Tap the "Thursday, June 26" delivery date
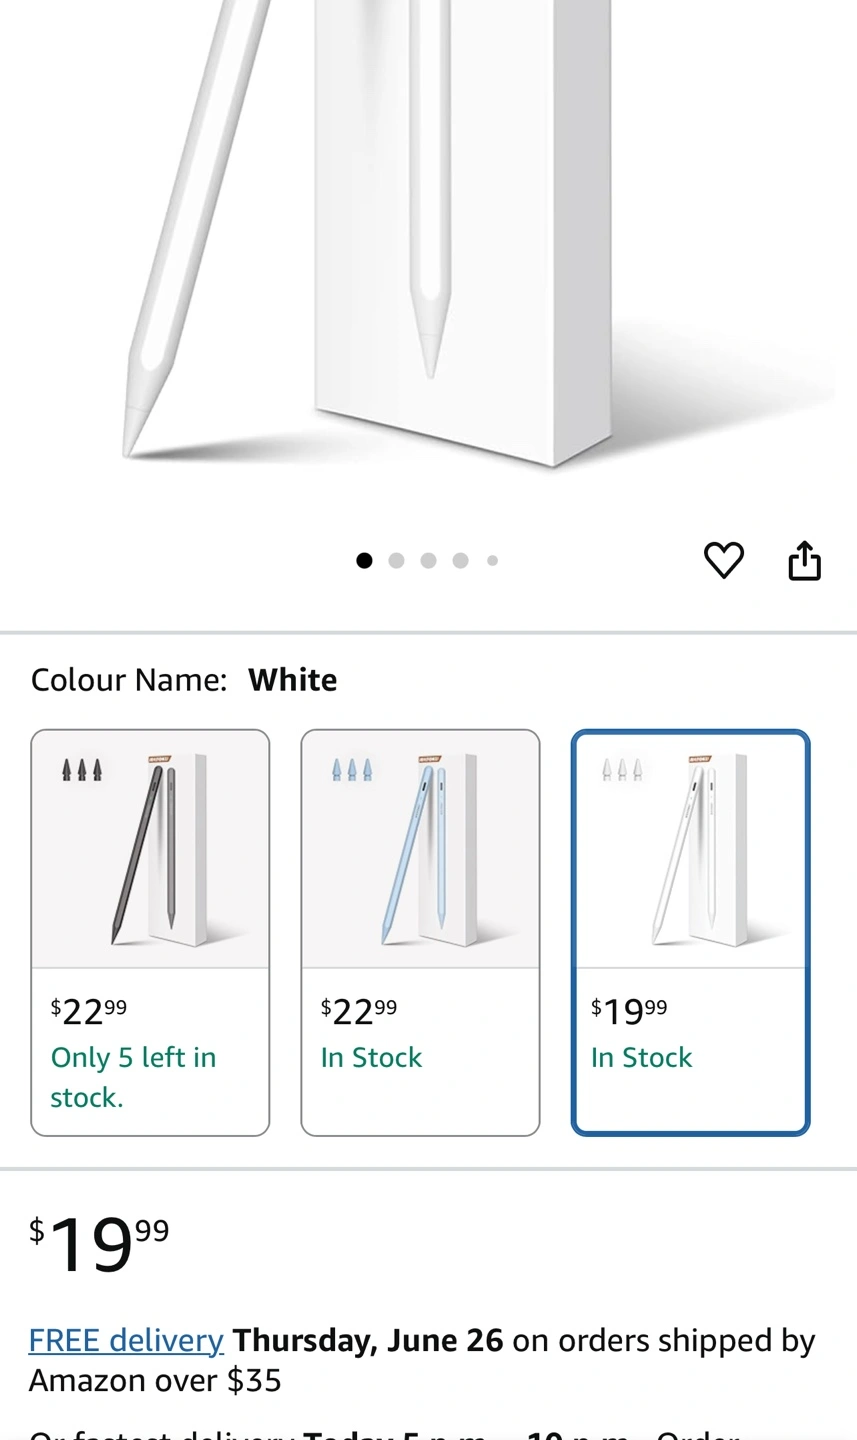Screen dimensions: 857x1440 368,1340
